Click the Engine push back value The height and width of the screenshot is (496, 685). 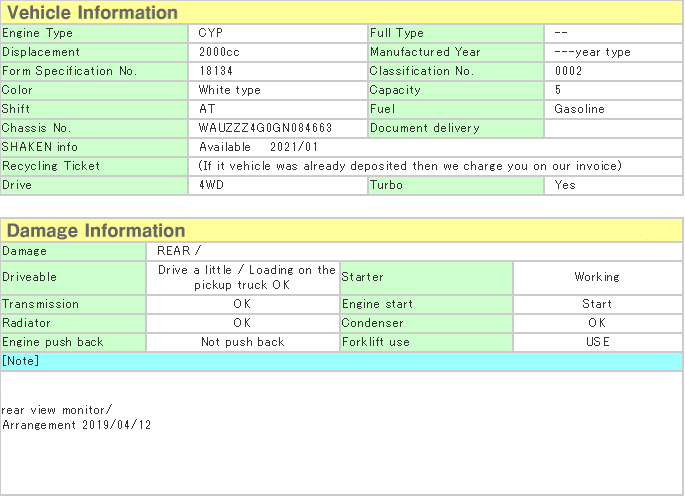click(243, 342)
